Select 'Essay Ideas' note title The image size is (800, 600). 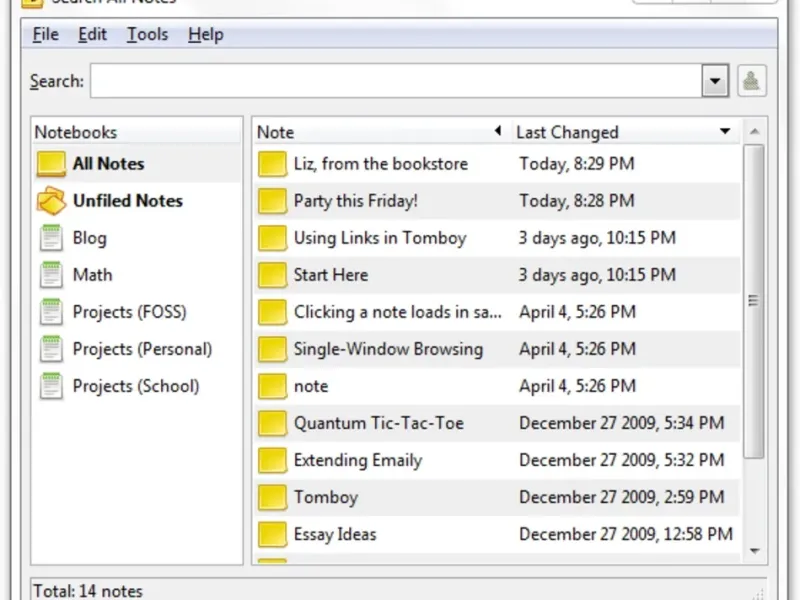pos(335,535)
